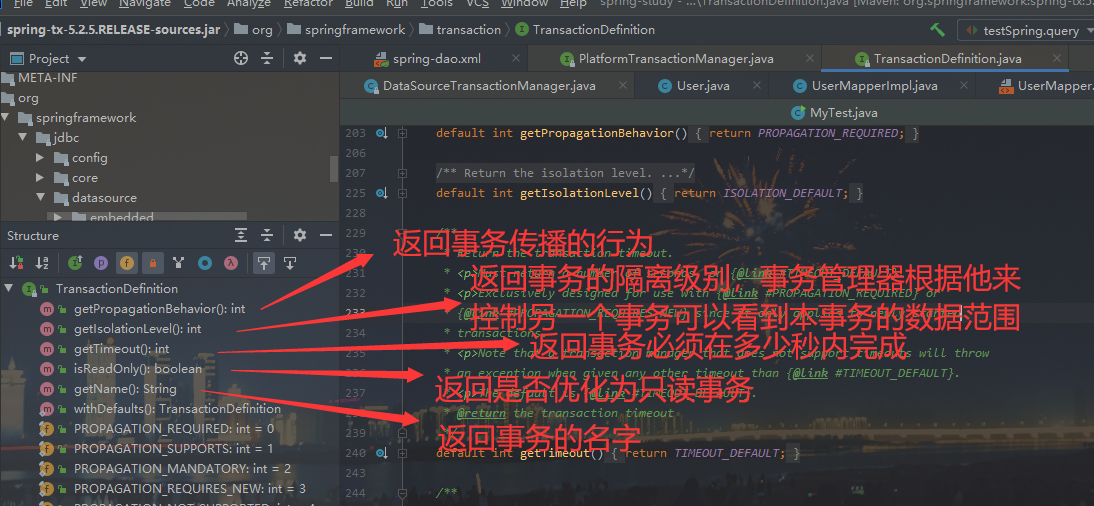Select withDefaults(): TransactionDefinition in Structure
Image resolution: width=1094 pixels, height=506 pixels.
pyautogui.click(x=177, y=409)
